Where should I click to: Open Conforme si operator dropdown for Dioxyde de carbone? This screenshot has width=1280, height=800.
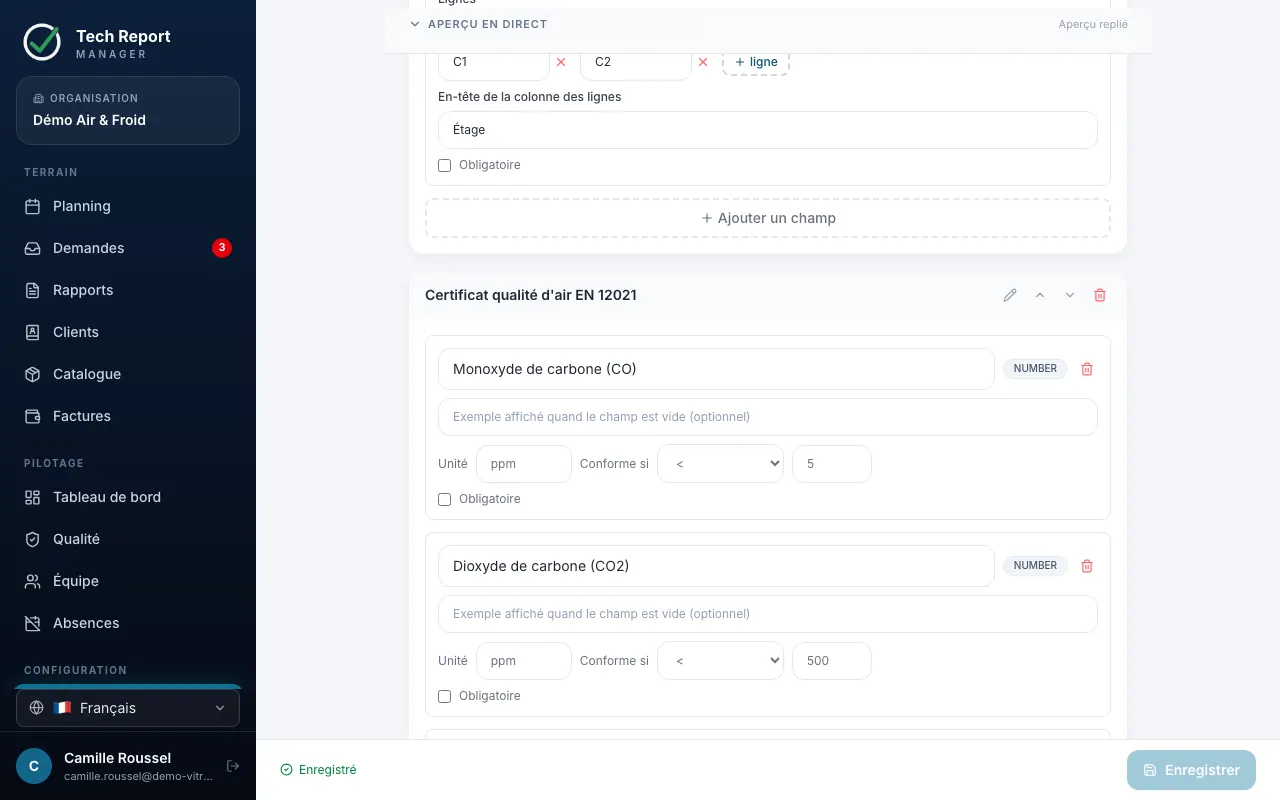(x=720, y=661)
